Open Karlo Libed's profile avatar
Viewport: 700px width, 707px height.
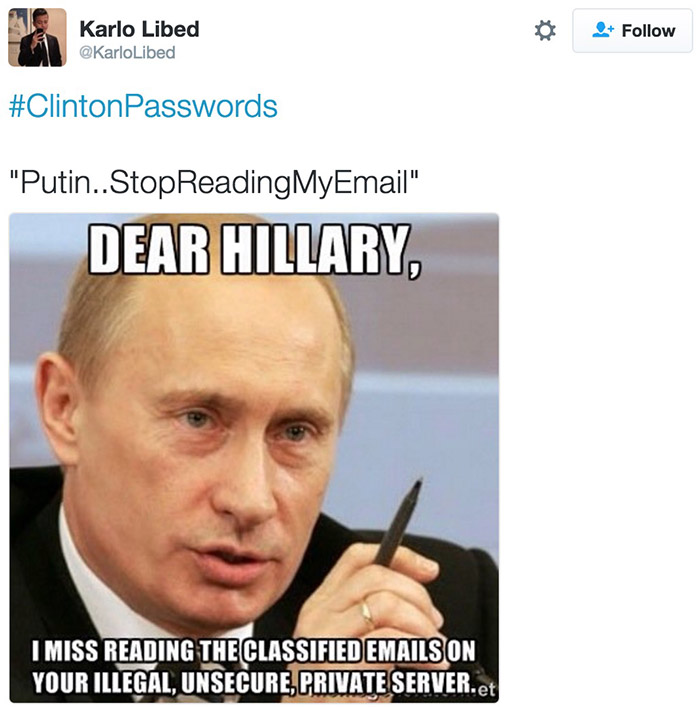37,37
